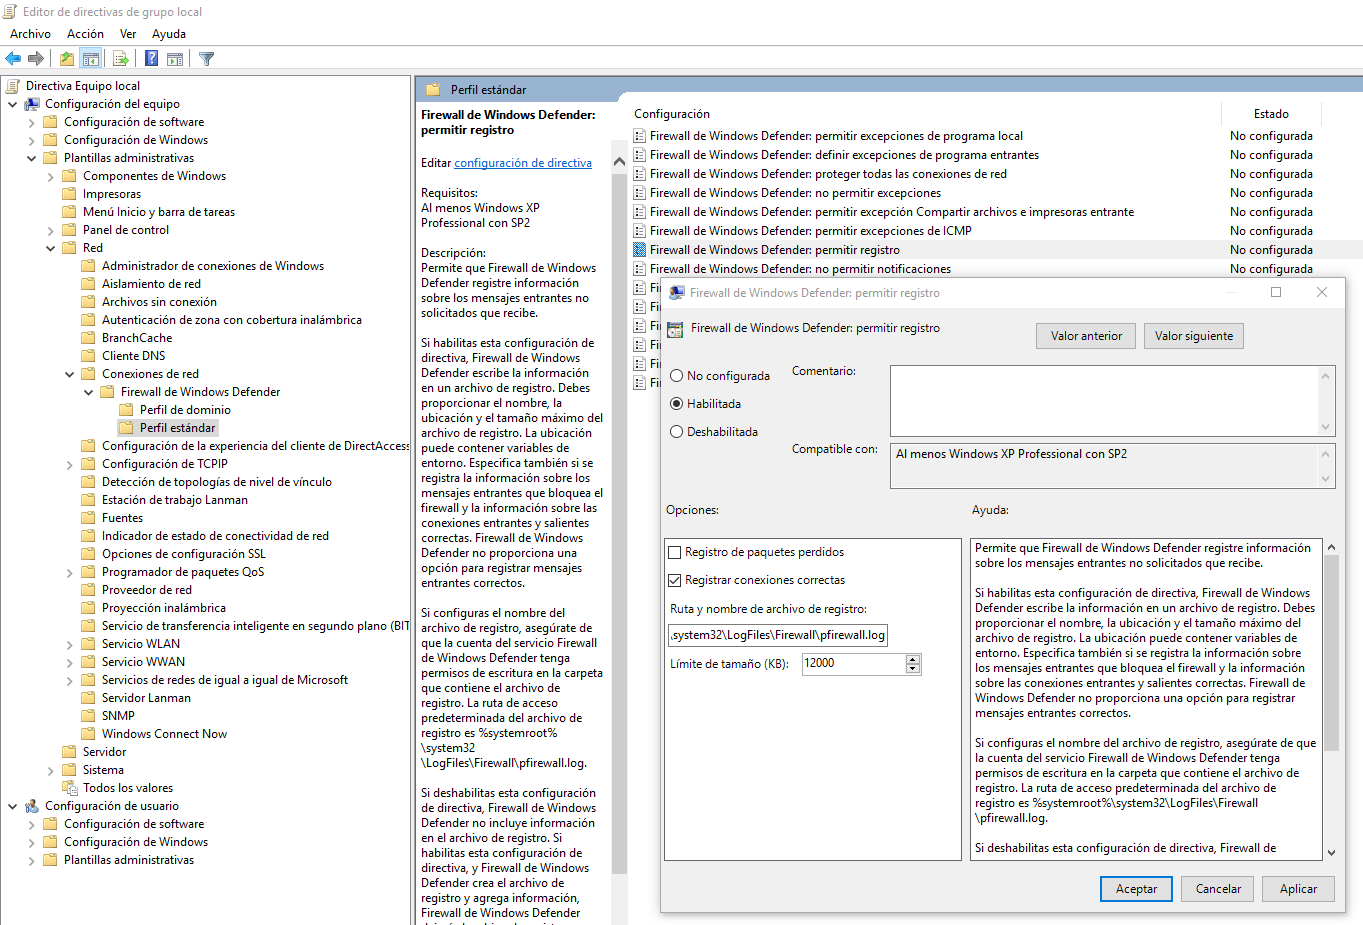This screenshot has width=1363, height=925.
Task: Click the Valor siguiente button
Action: click(x=1193, y=335)
